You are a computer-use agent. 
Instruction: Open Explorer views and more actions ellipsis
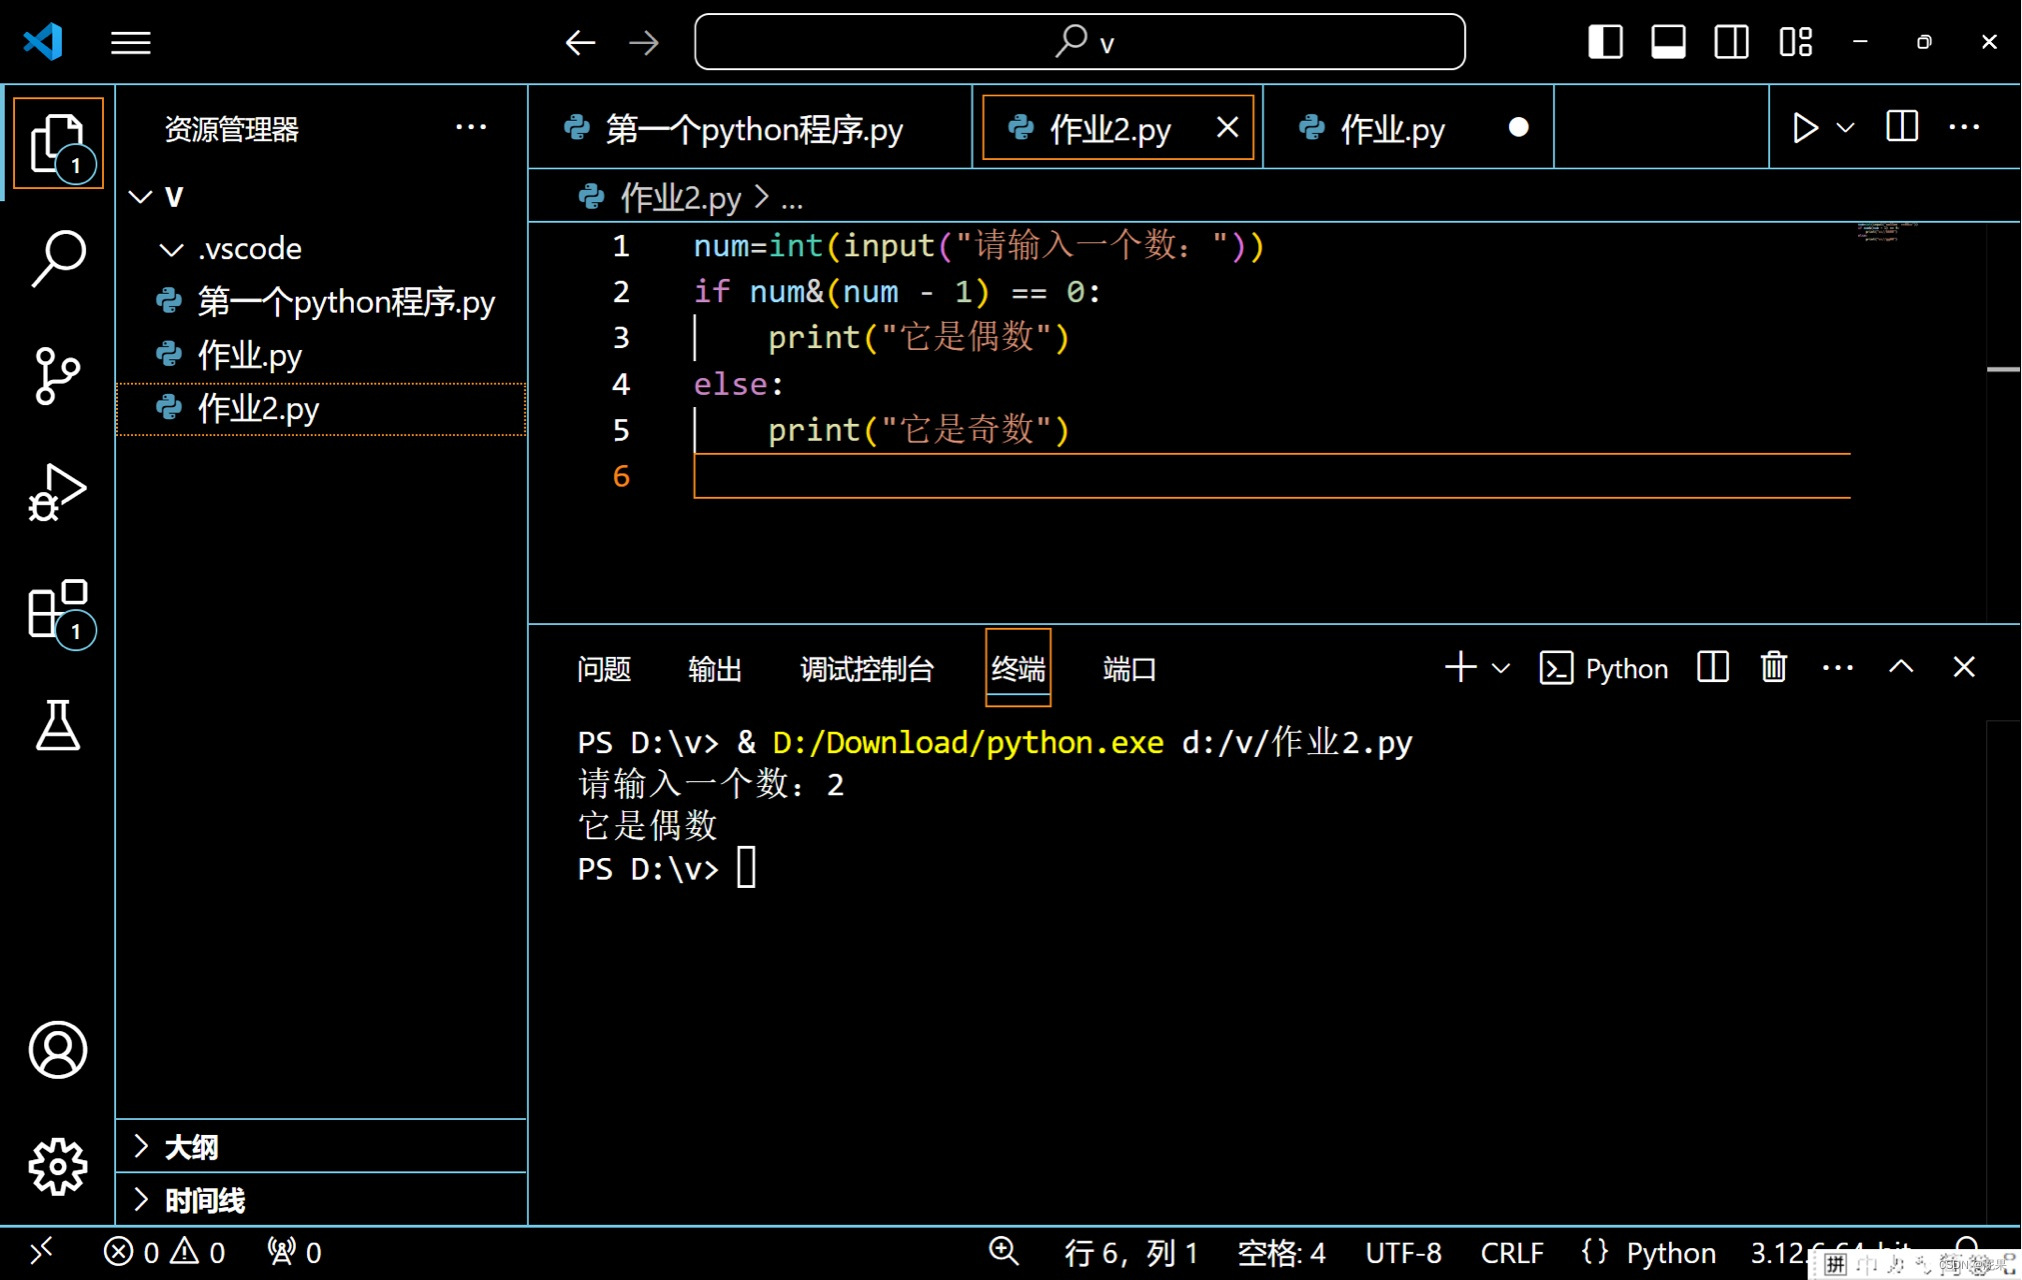(x=471, y=127)
